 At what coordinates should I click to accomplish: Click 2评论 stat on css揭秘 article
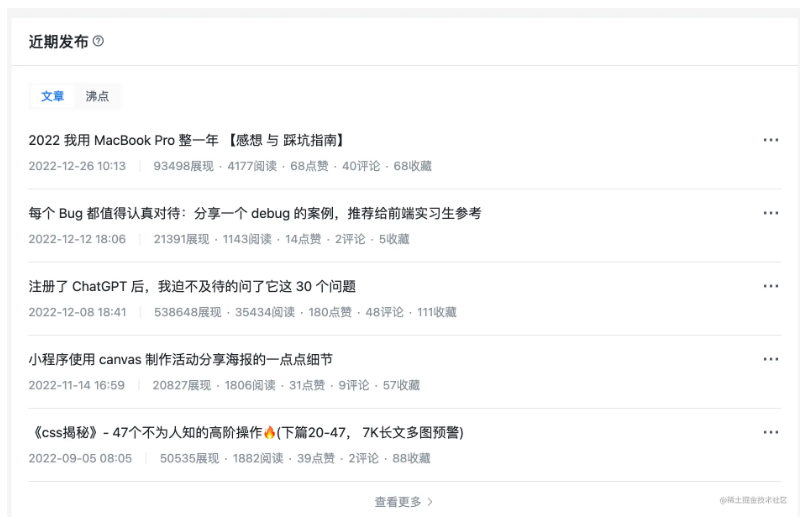point(363,458)
